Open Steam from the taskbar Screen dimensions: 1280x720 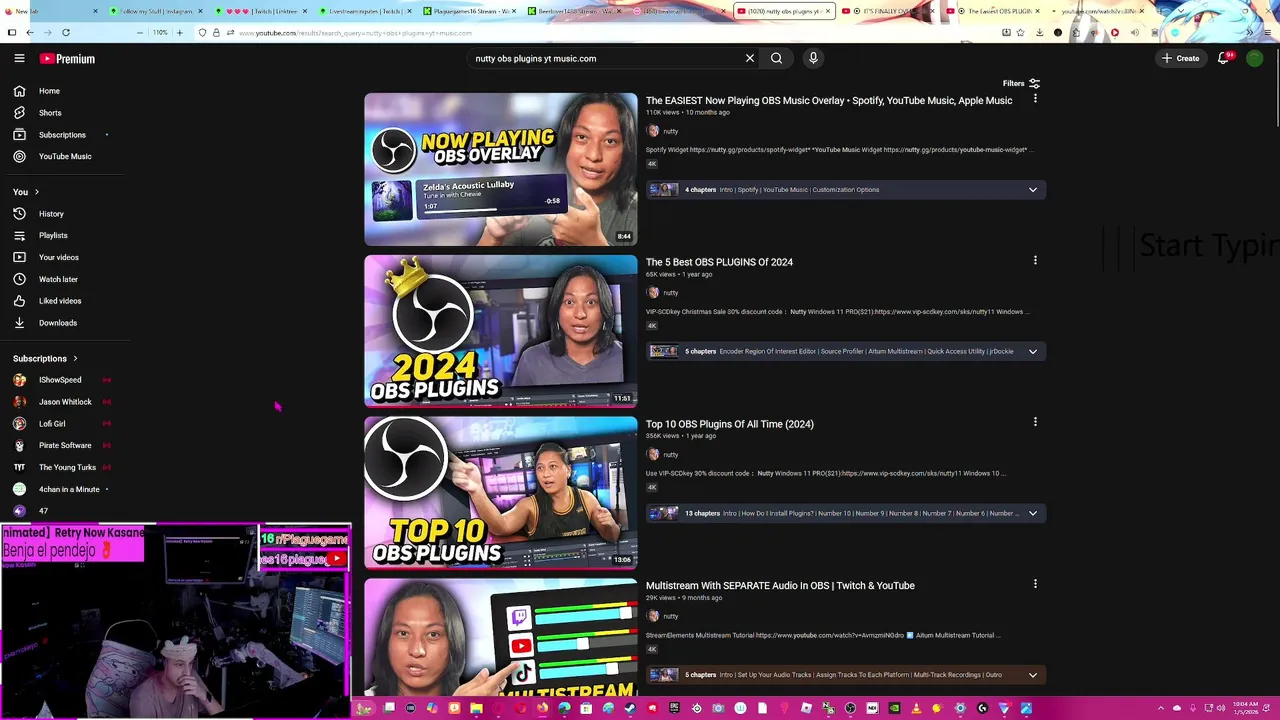[630, 709]
